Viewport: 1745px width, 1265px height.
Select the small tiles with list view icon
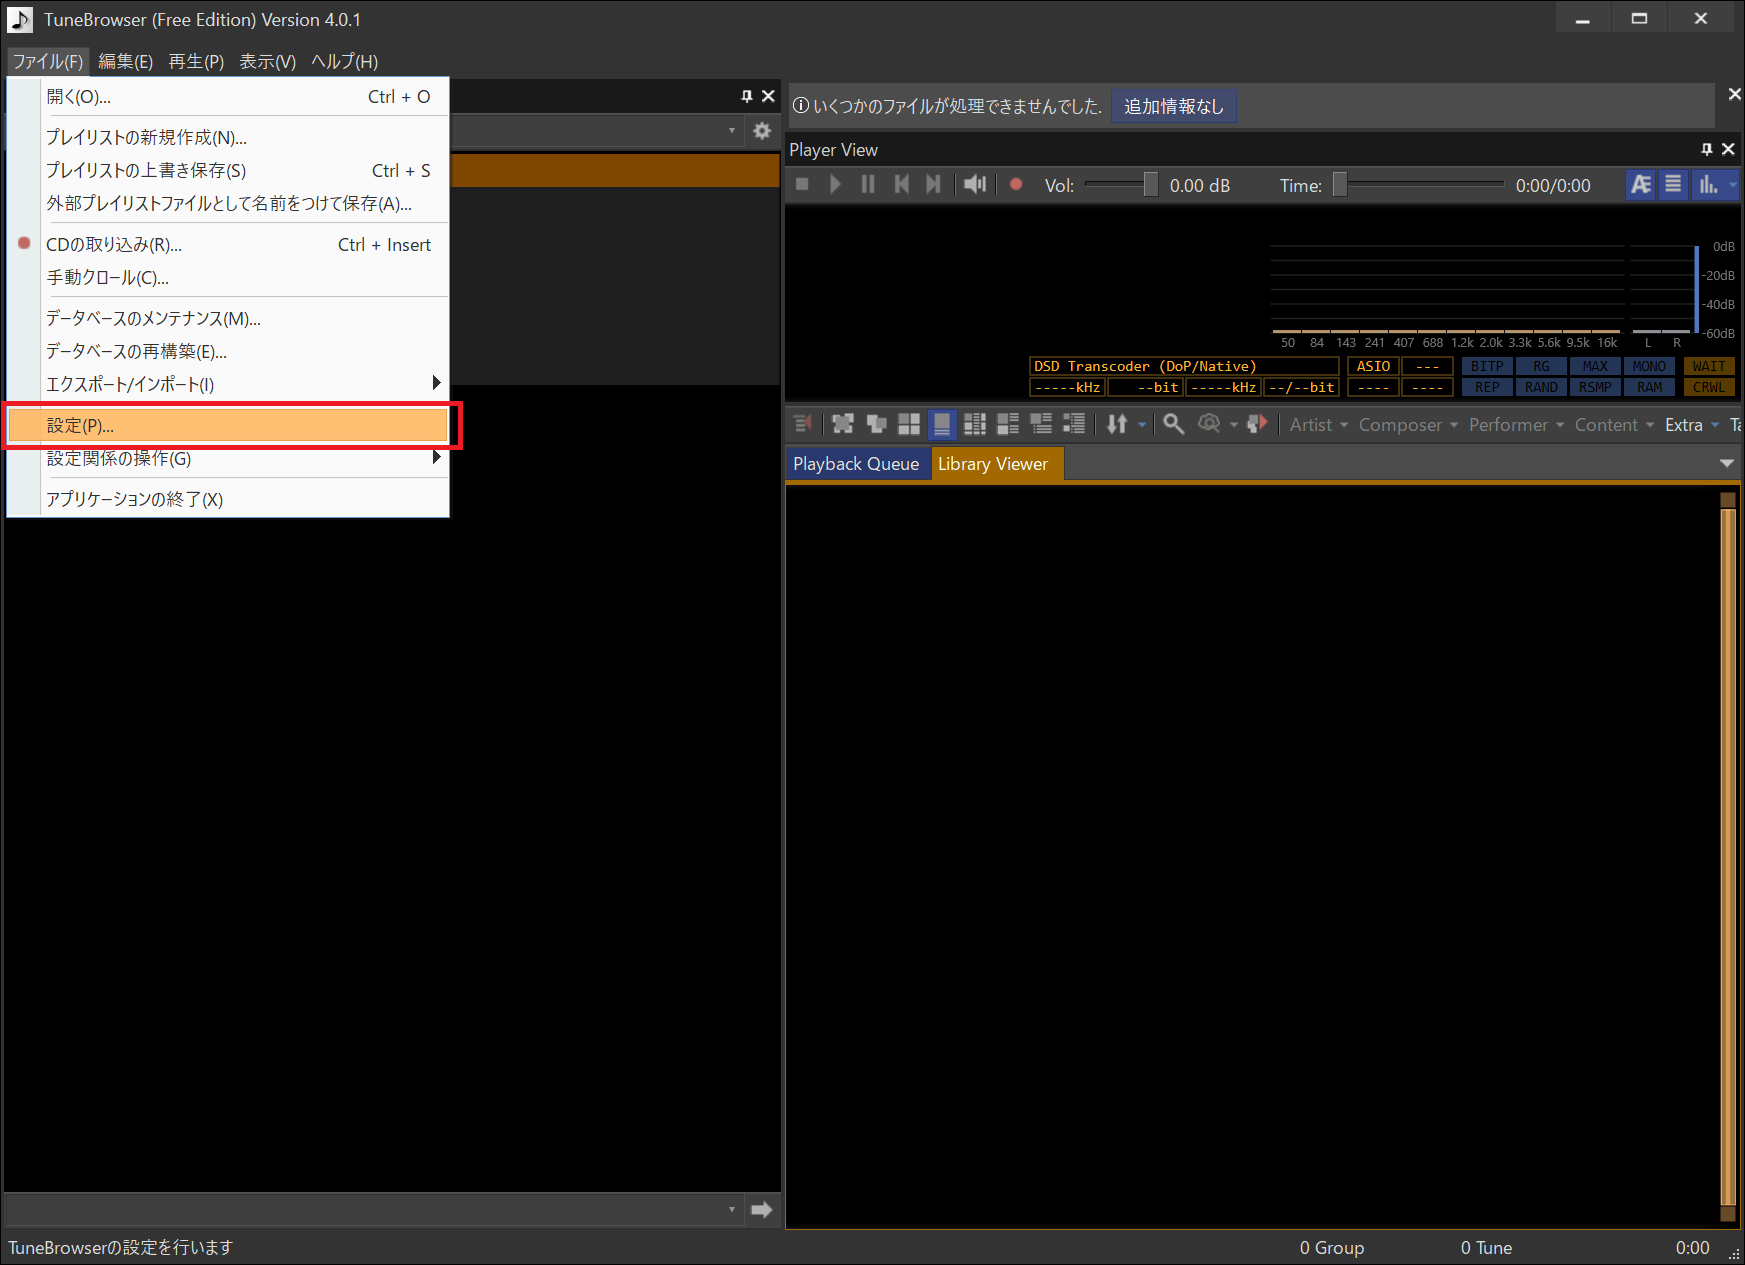coord(975,424)
